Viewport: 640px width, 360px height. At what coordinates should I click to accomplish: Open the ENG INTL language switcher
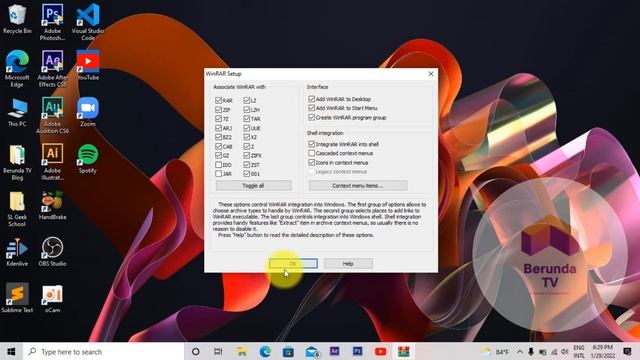pos(579,351)
